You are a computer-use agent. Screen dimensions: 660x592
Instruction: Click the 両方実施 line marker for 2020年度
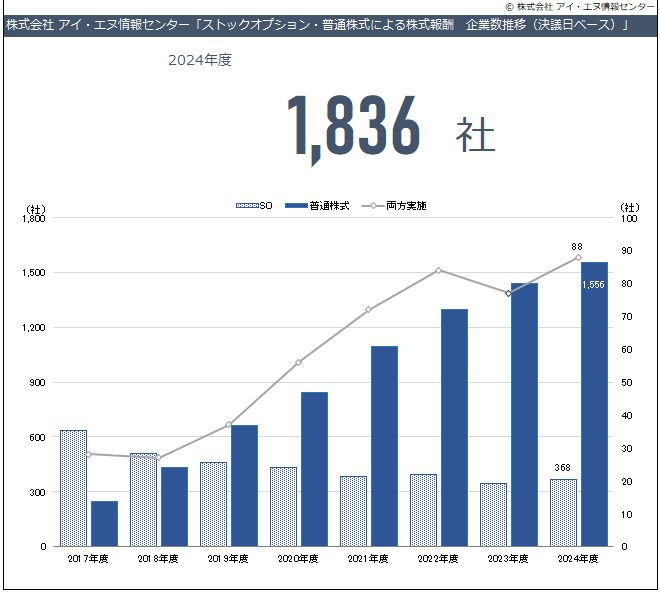coord(298,363)
